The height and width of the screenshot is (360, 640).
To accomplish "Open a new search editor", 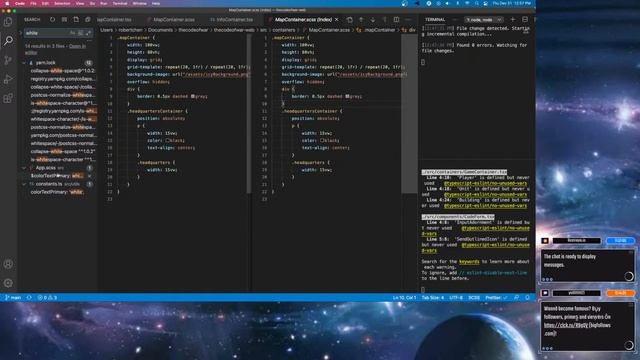I will tap(76, 20).
